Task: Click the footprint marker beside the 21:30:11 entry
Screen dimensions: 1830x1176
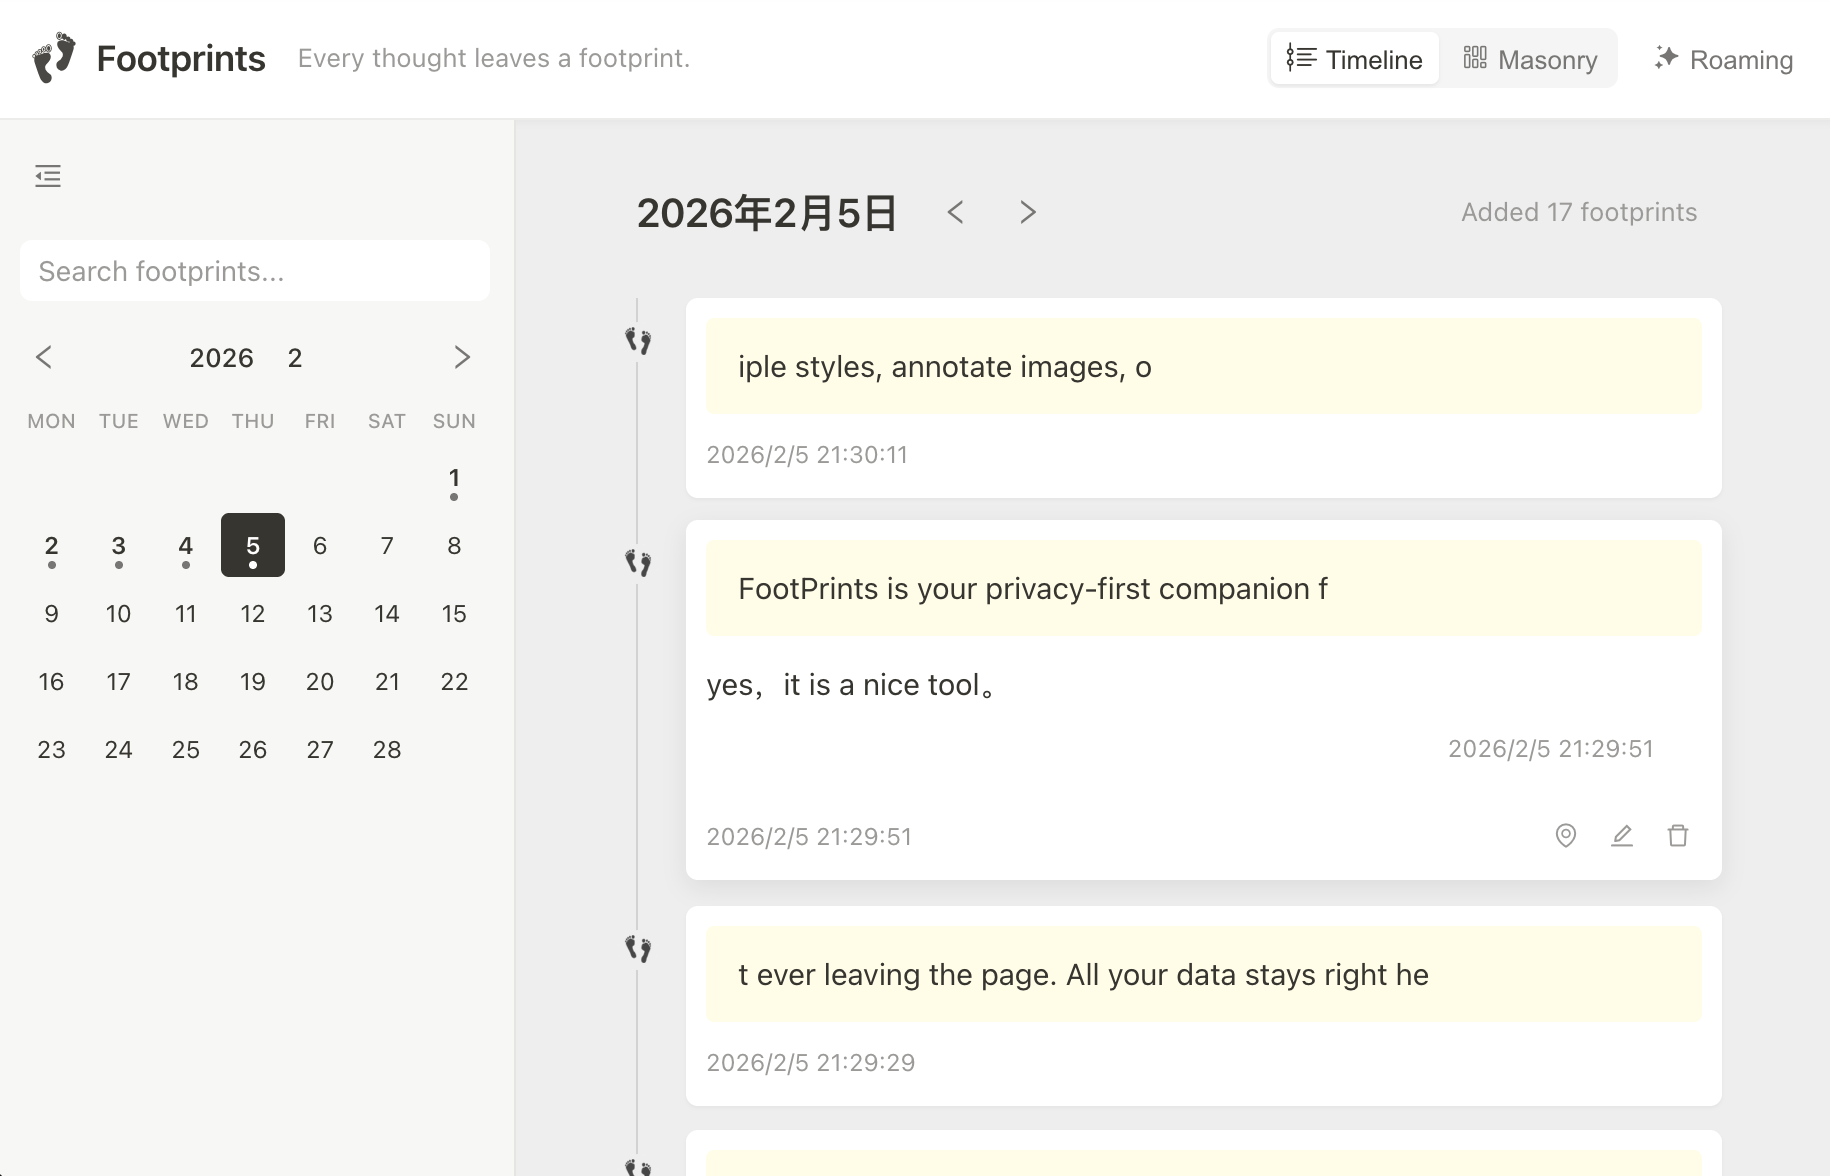Action: (638, 340)
